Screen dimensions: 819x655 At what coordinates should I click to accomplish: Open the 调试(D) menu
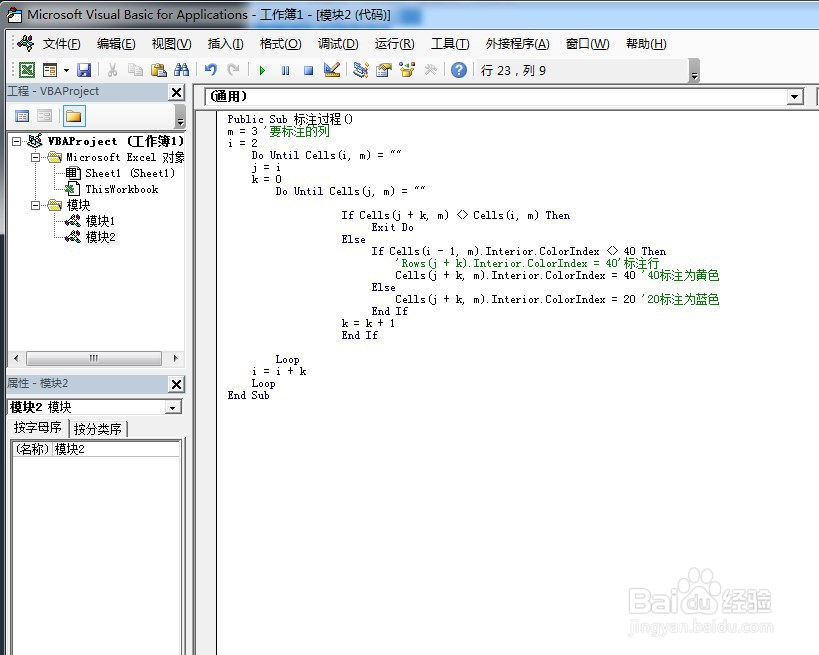pyautogui.click(x=338, y=44)
